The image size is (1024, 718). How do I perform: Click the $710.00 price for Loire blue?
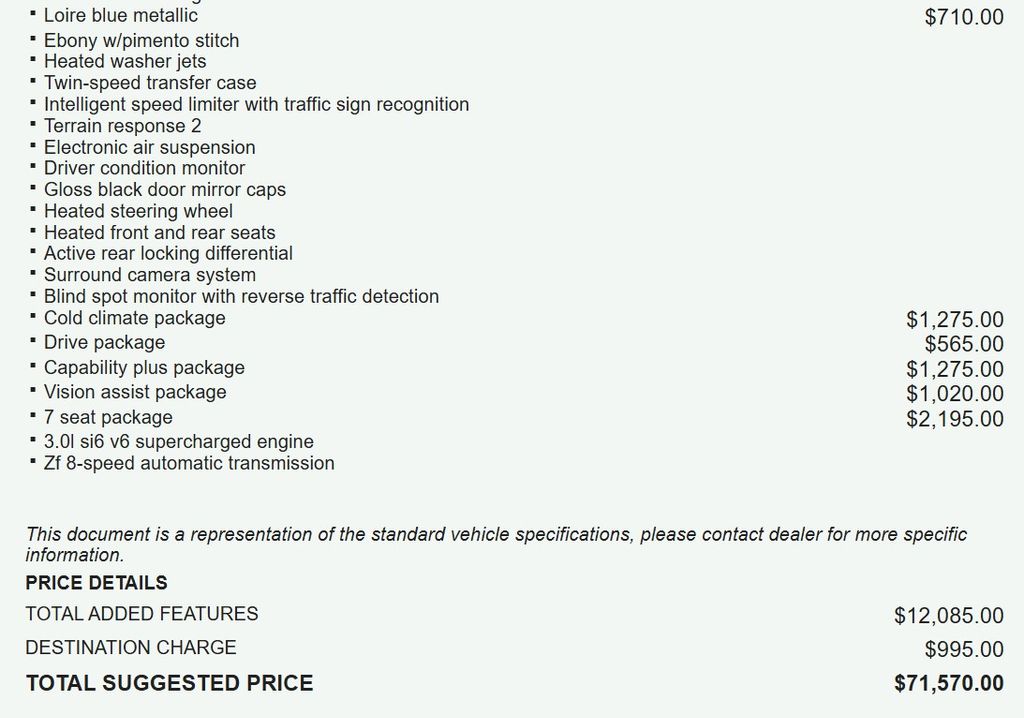(964, 17)
